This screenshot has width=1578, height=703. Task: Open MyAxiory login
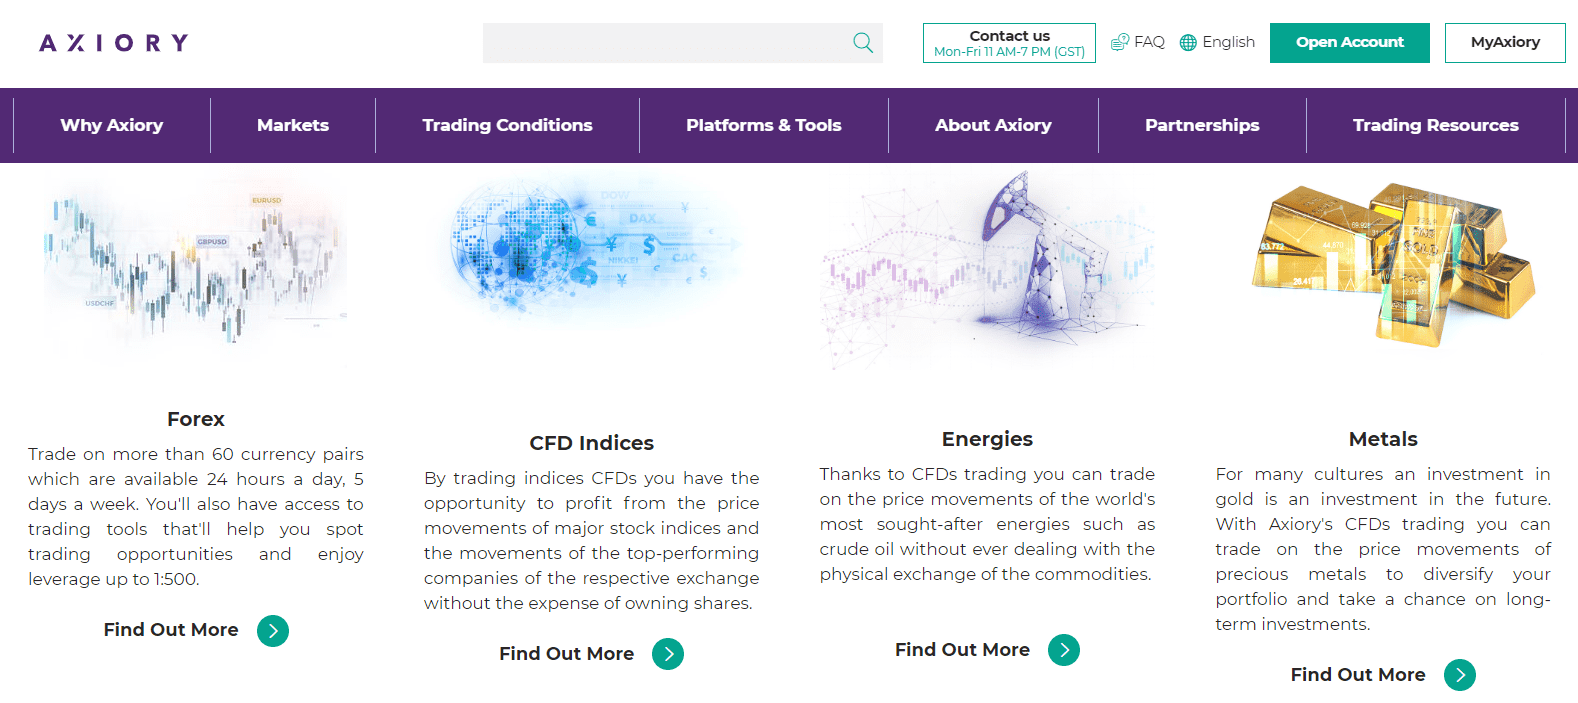pos(1505,43)
